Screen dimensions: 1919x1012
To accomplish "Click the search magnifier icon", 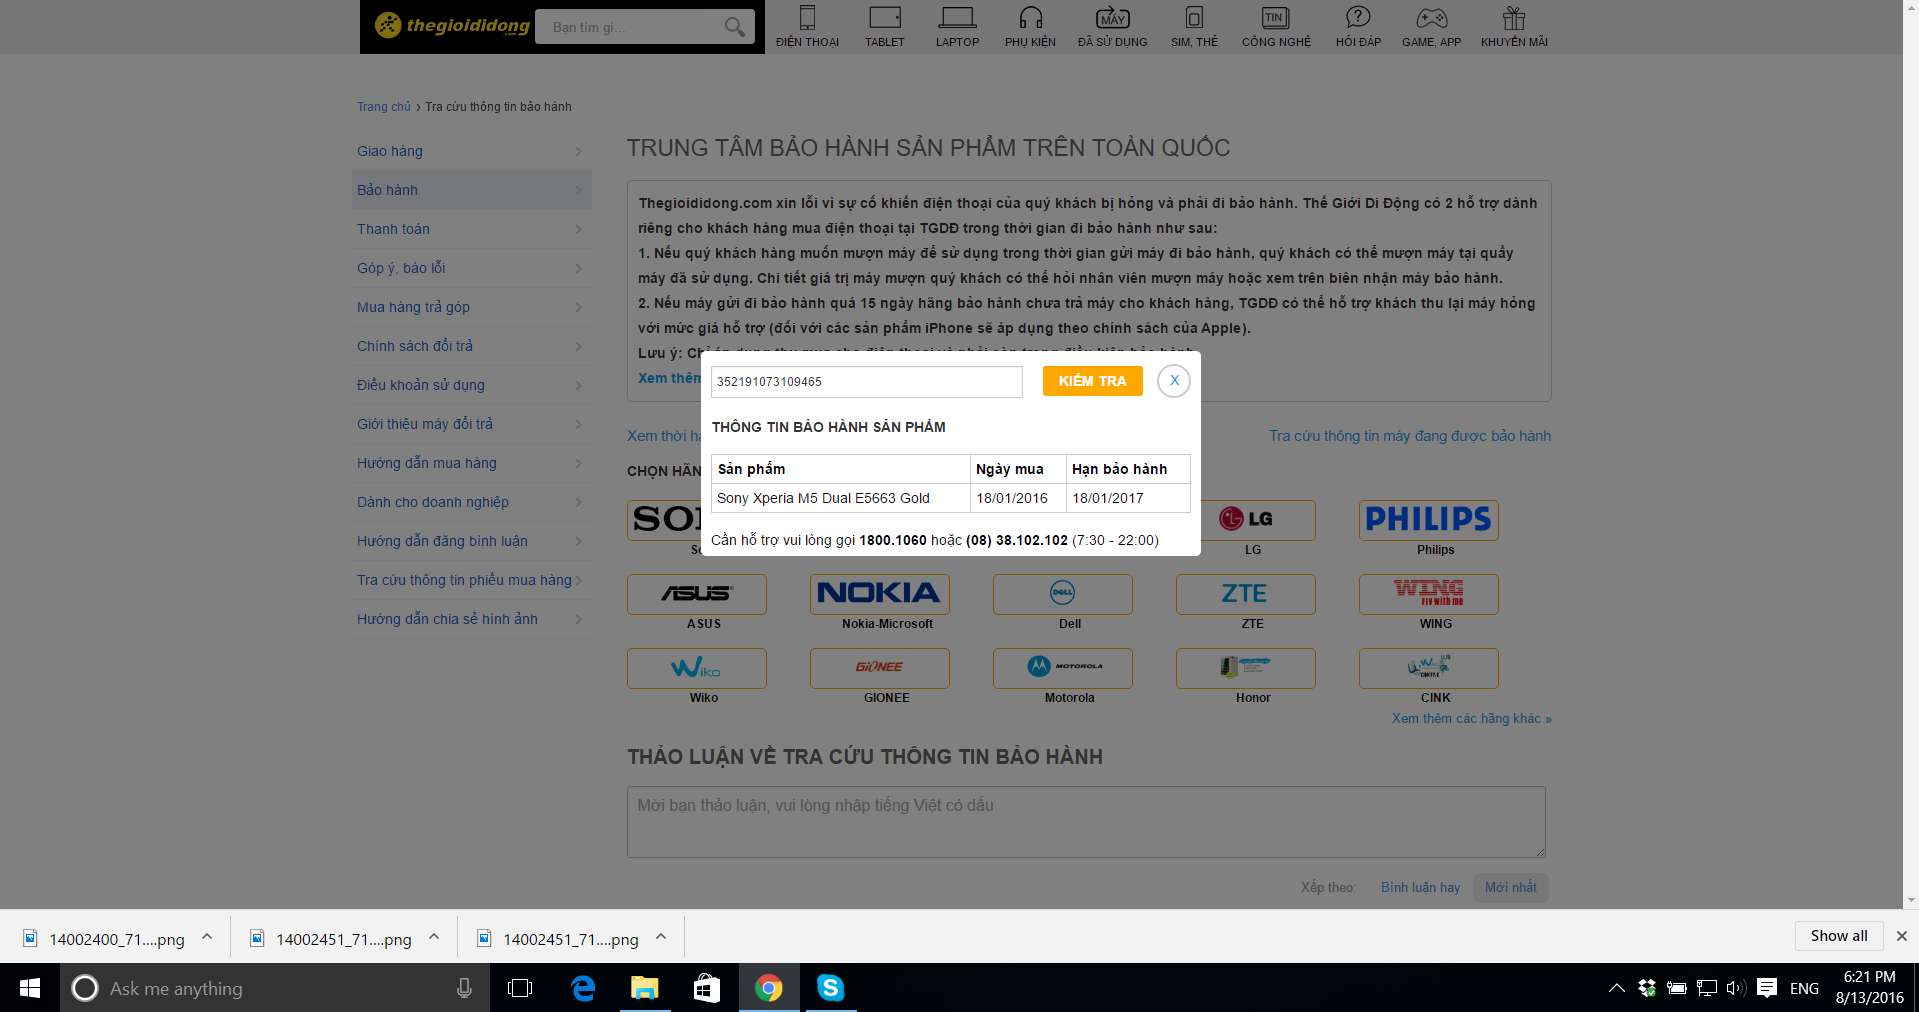I will tap(734, 27).
